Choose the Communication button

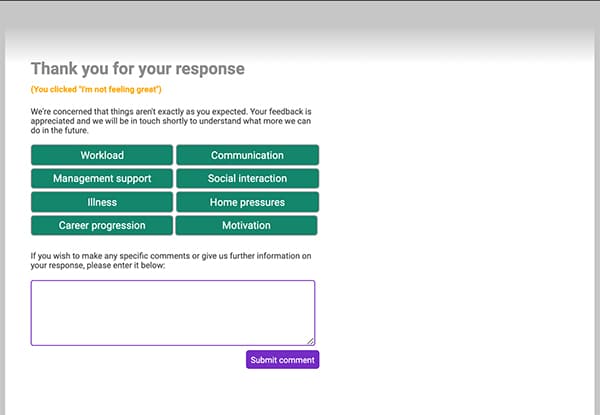pos(247,155)
